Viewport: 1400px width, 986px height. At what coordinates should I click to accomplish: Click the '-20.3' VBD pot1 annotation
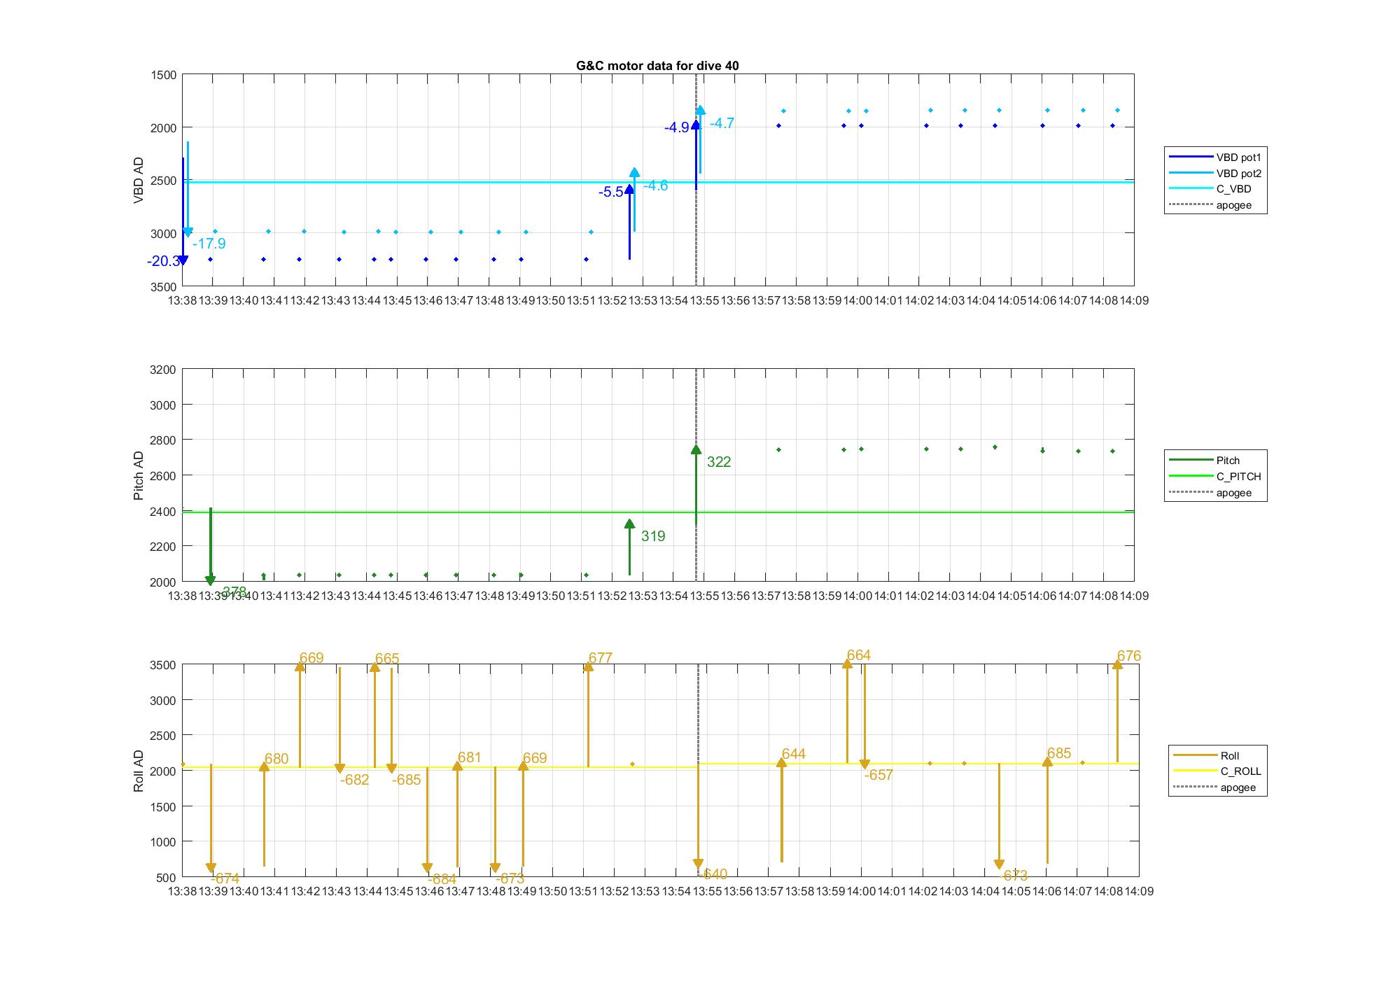[x=163, y=261]
